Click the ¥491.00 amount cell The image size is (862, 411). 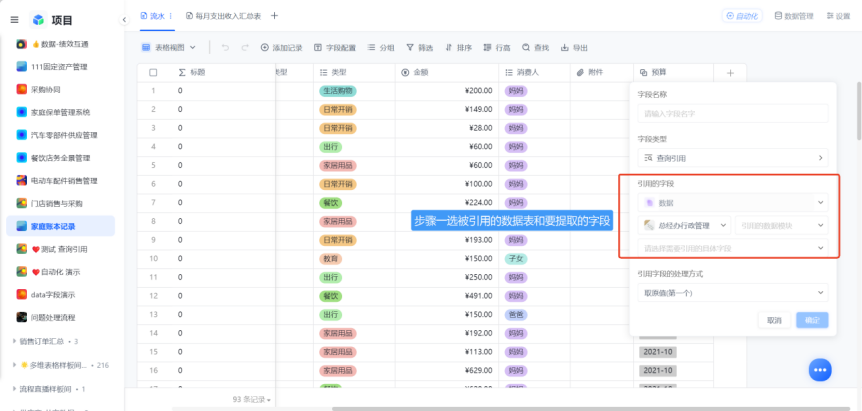point(447,296)
